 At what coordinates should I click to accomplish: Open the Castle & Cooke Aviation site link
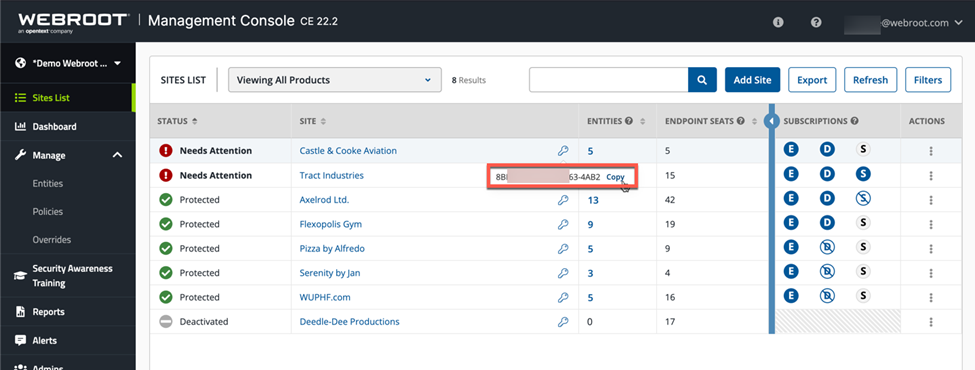click(x=348, y=150)
